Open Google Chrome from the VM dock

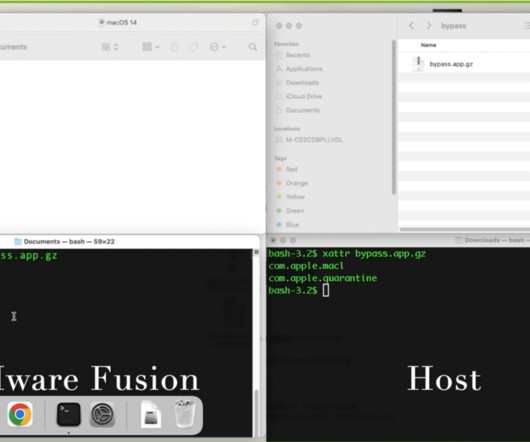(x=20, y=414)
